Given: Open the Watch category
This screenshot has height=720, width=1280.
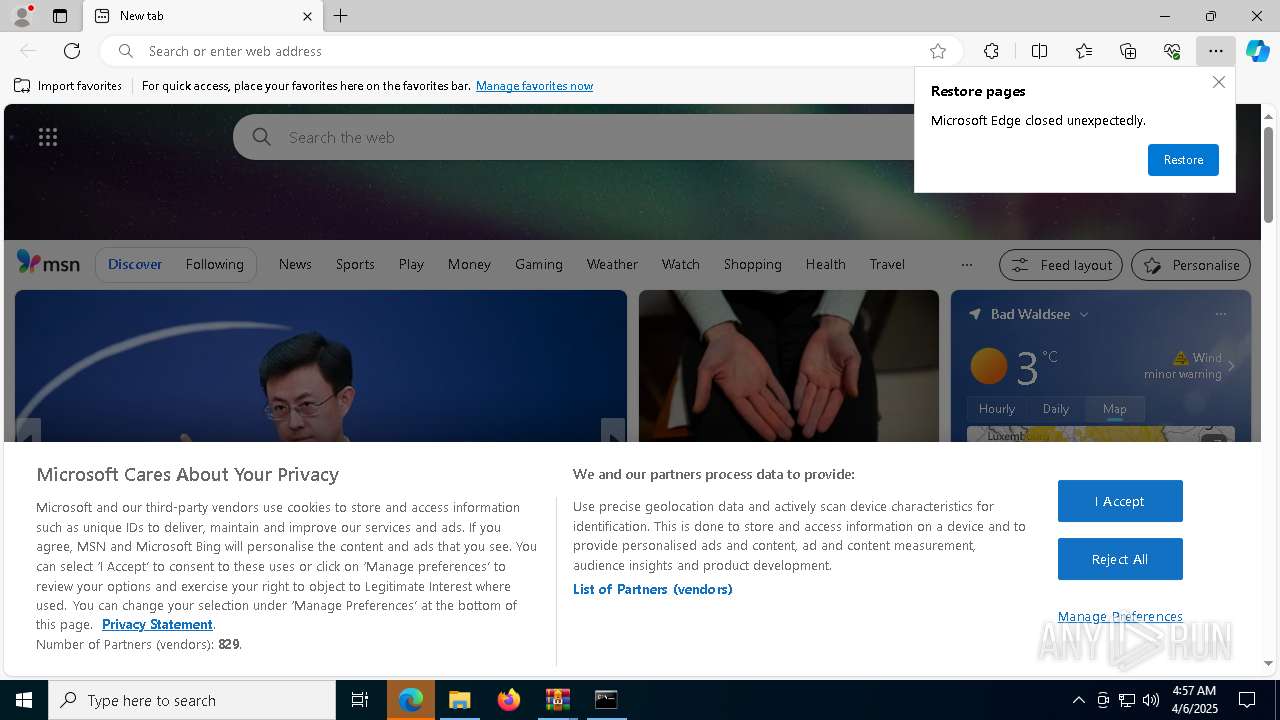Looking at the screenshot, I should coord(680,264).
